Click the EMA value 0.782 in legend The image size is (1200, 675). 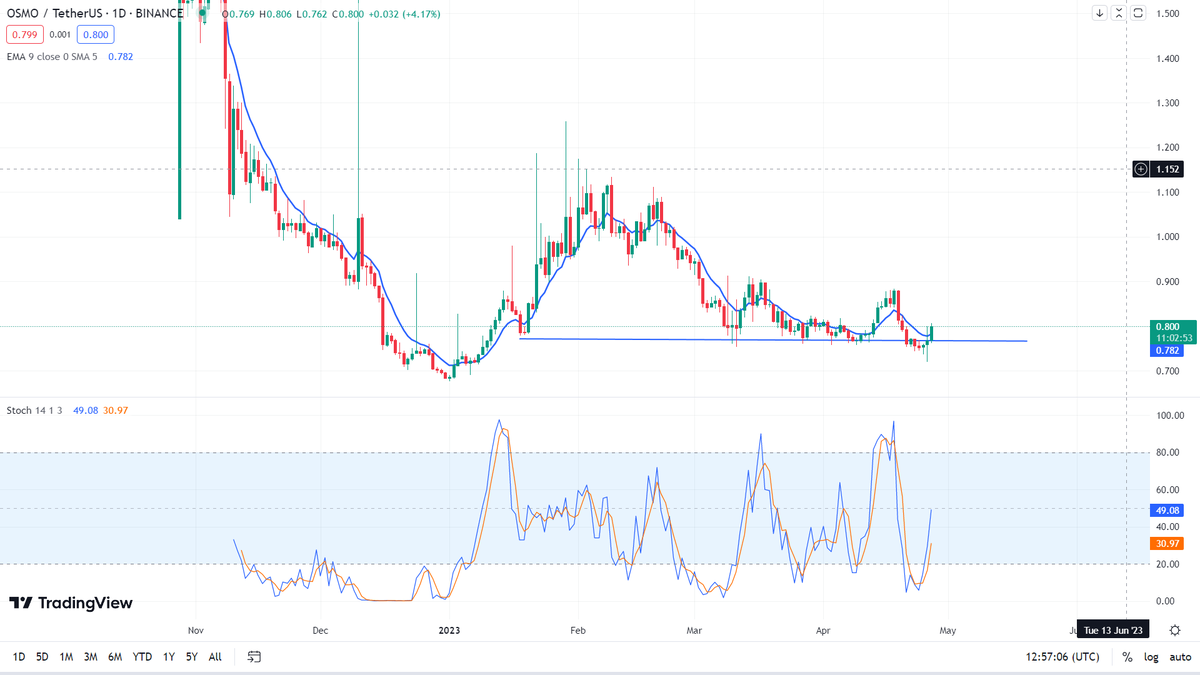coord(120,57)
